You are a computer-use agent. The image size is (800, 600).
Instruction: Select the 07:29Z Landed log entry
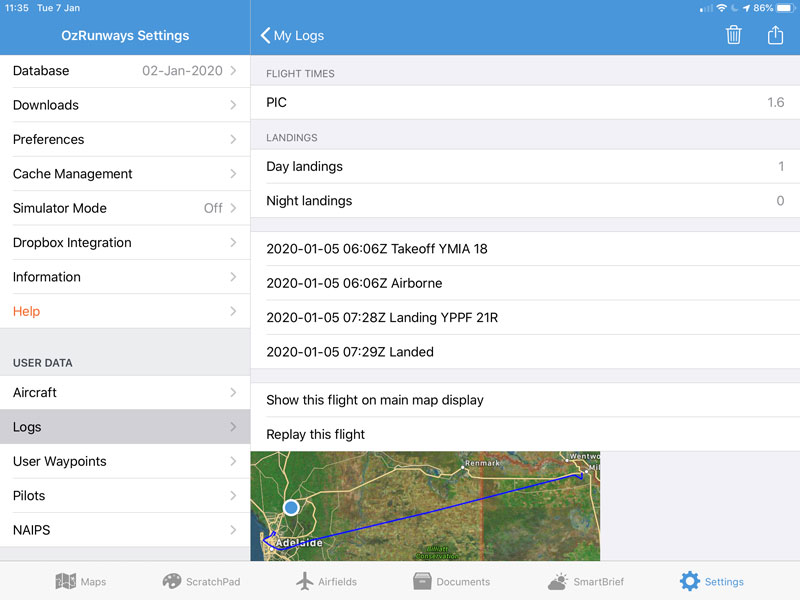(525, 352)
